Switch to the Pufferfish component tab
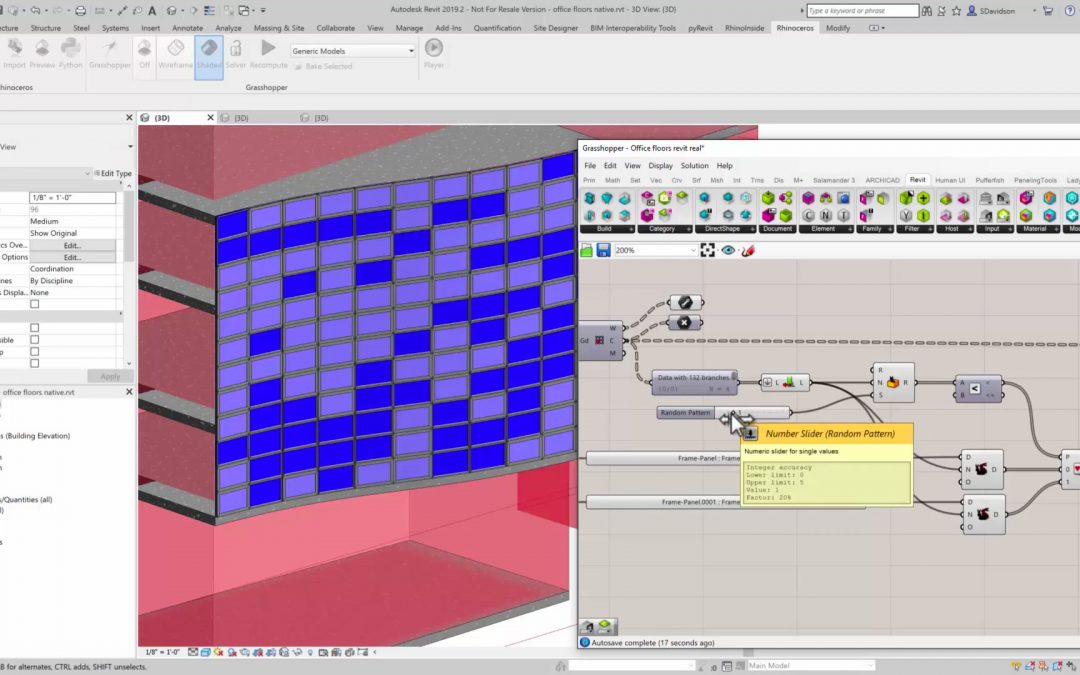 (990, 180)
